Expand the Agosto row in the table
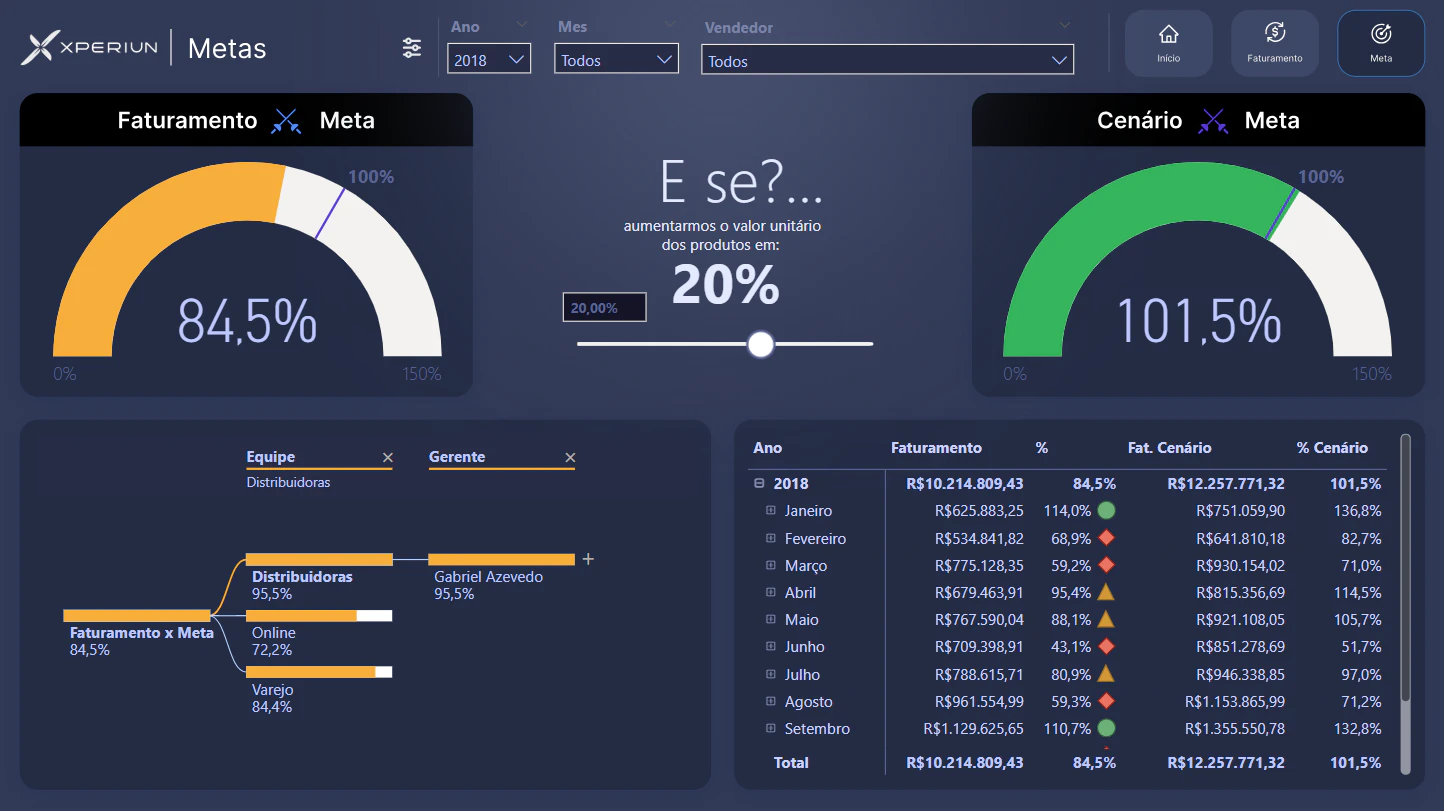Image resolution: width=1444 pixels, height=811 pixels. [x=770, y=701]
